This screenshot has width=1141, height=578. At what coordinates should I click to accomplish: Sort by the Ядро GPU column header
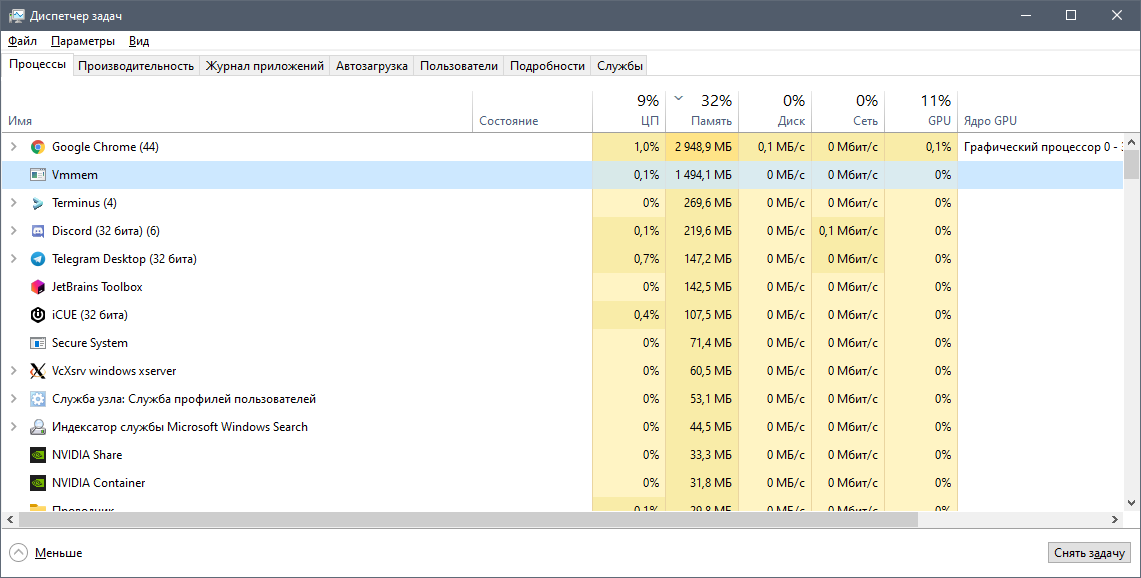pyautogui.click(x=1041, y=112)
